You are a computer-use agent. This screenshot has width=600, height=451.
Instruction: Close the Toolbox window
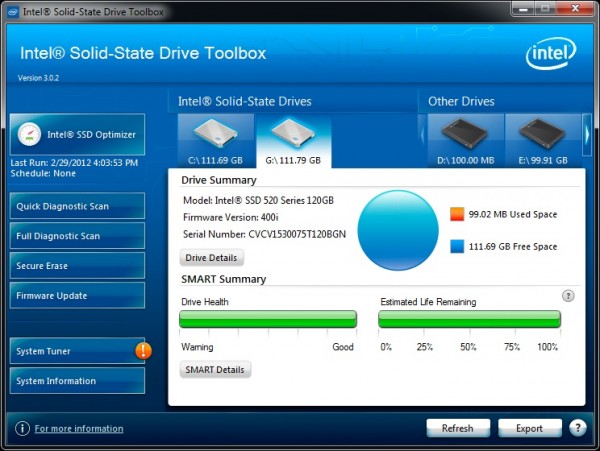[x=575, y=8]
